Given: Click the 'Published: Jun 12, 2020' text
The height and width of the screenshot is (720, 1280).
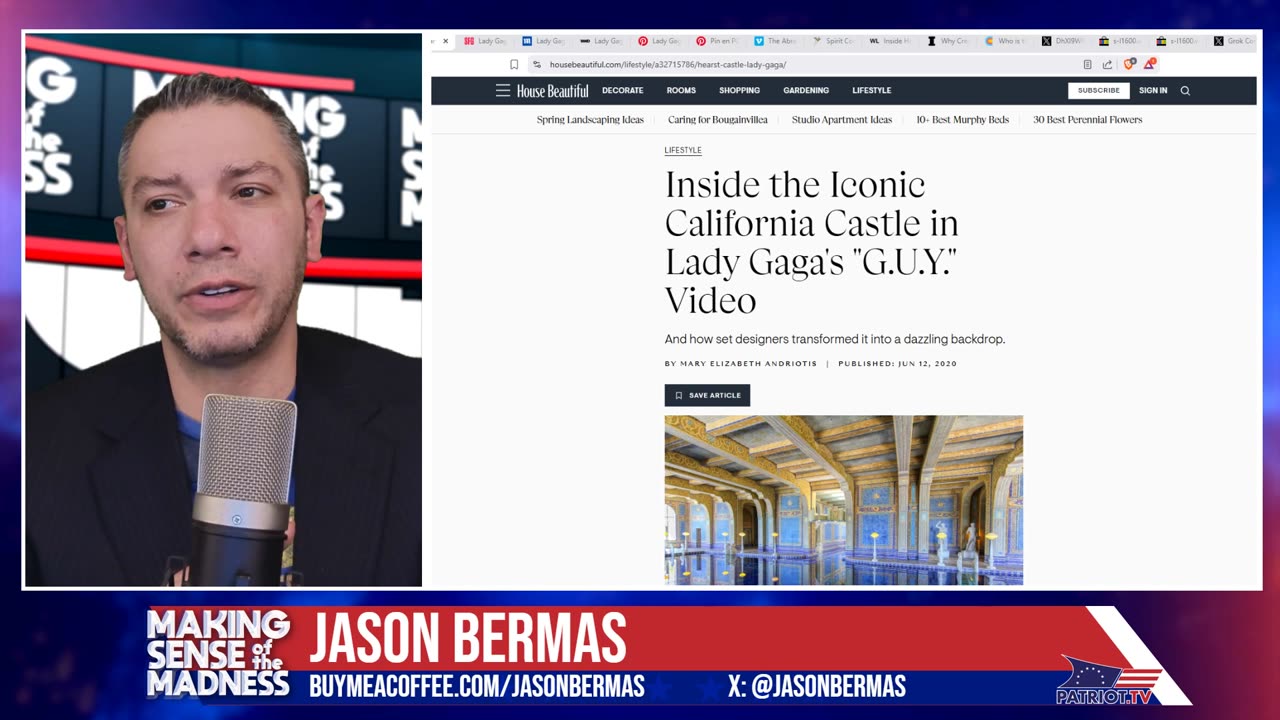Looking at the screenshot, I should pyautogui.click(x=897, y=364).
